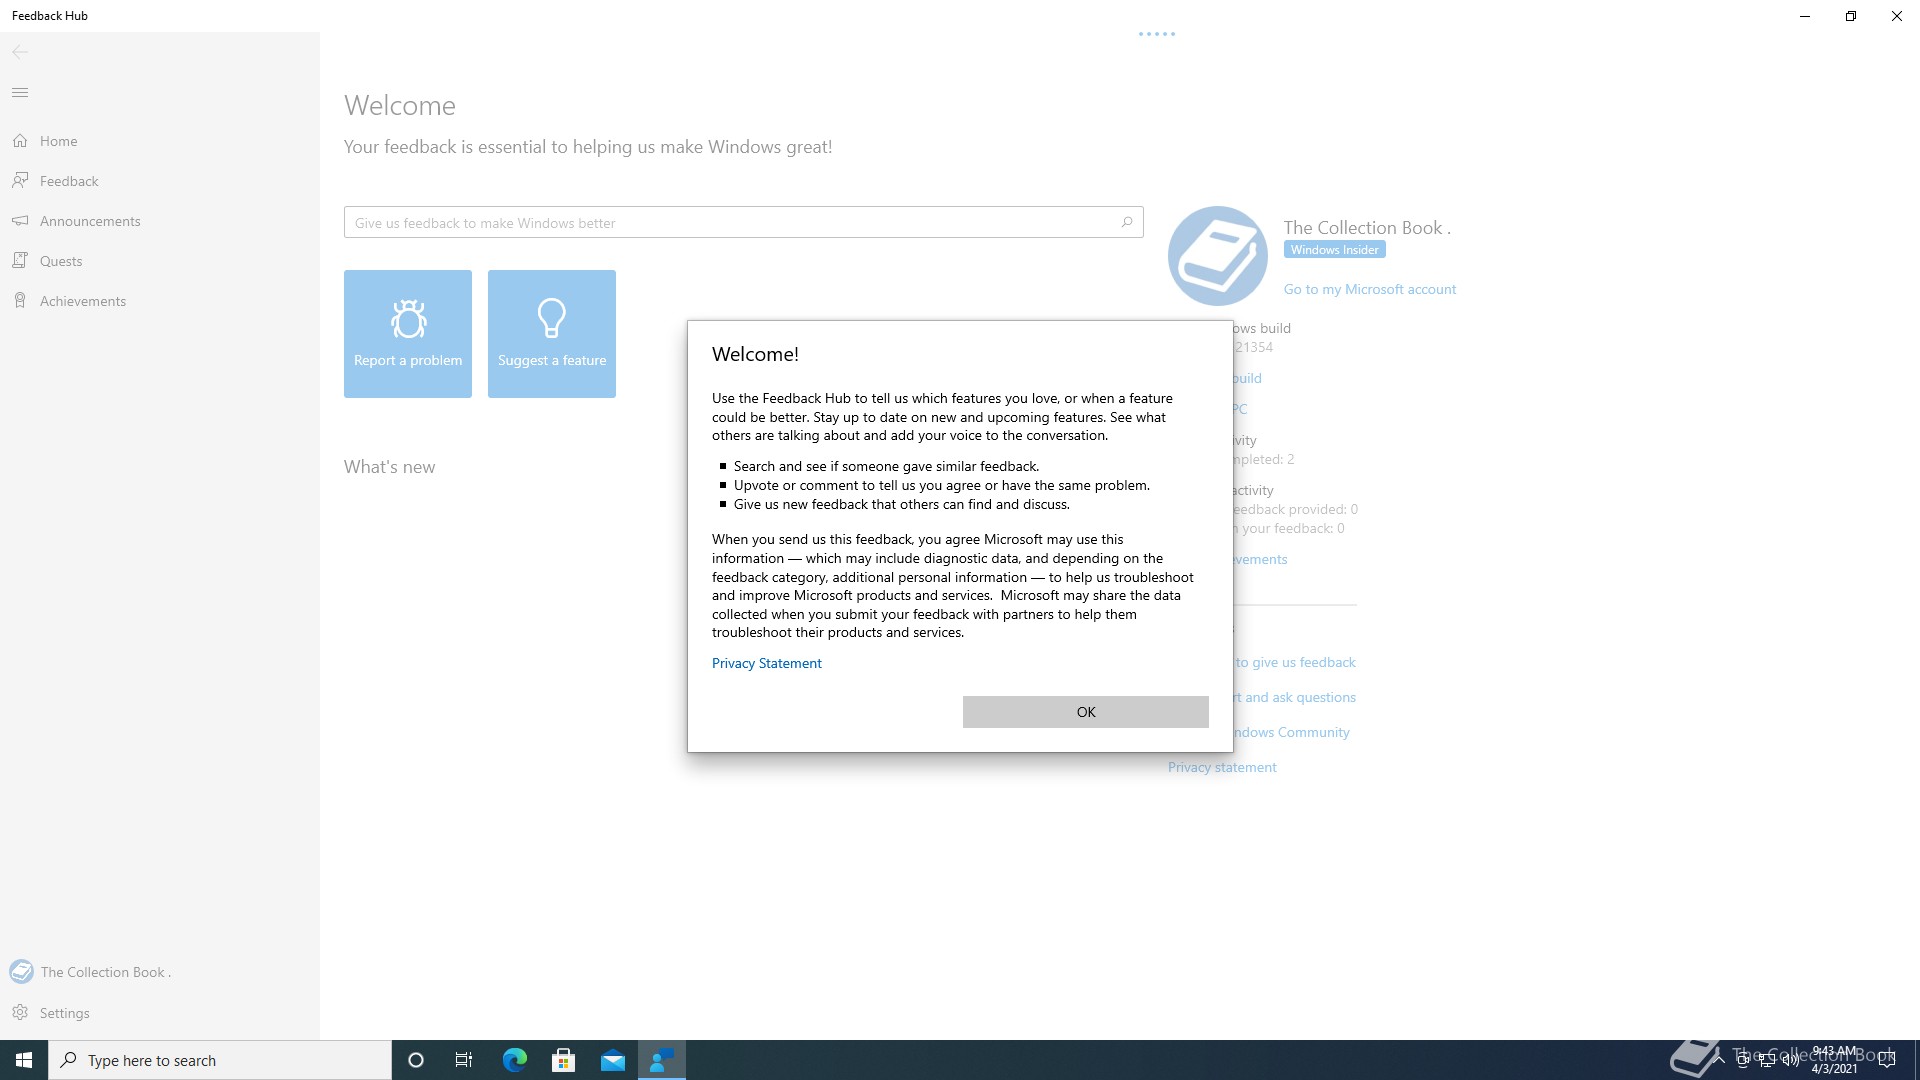Open Achievements in the sidebar
1920x1080 pixels.
[x=160, y=301]
